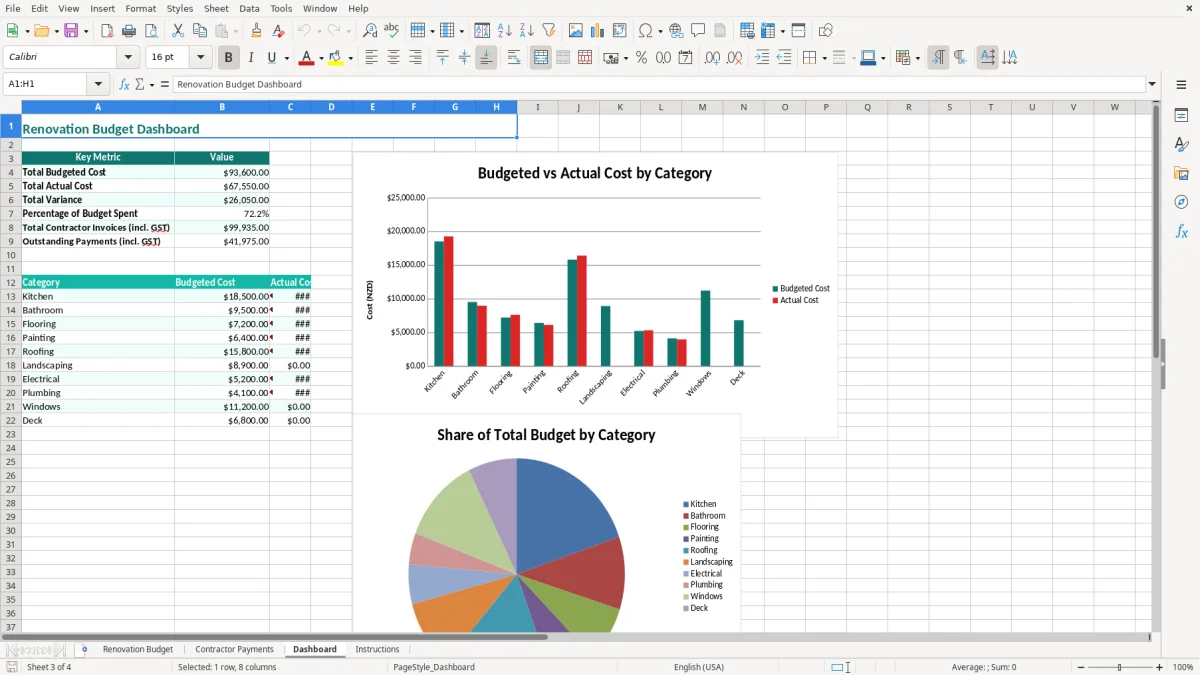This screenshot has height=675, width=1200.
Task: Clear direct formatting
Action: click(278, 31)
